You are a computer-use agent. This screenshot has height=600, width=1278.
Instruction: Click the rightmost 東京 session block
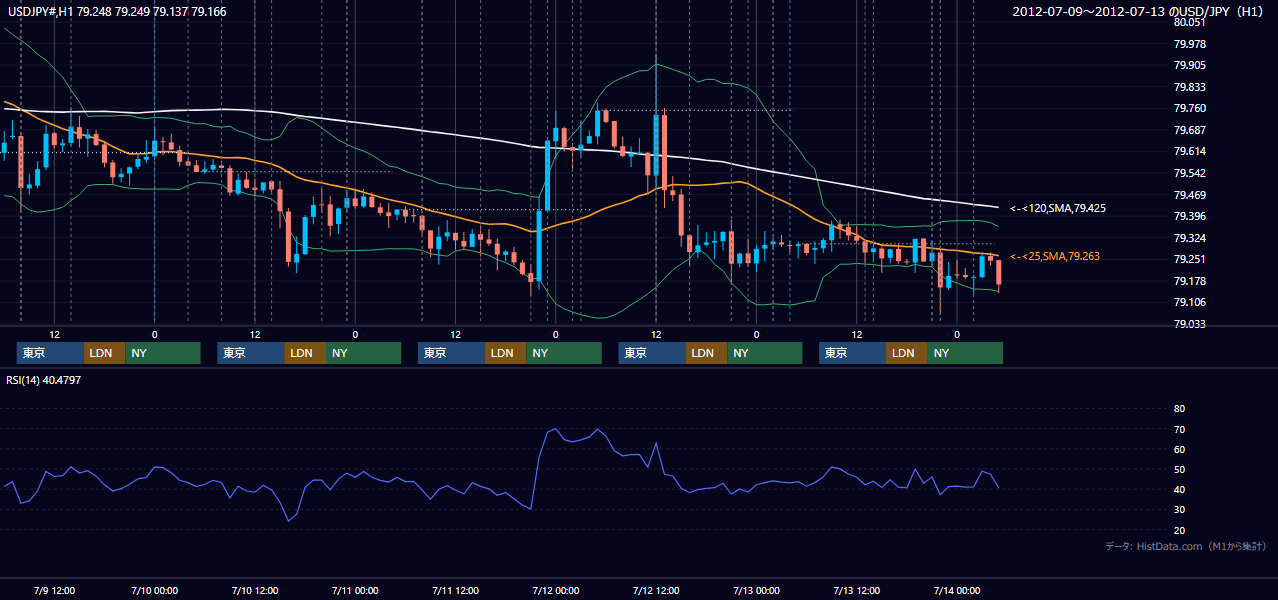(852, 353)
